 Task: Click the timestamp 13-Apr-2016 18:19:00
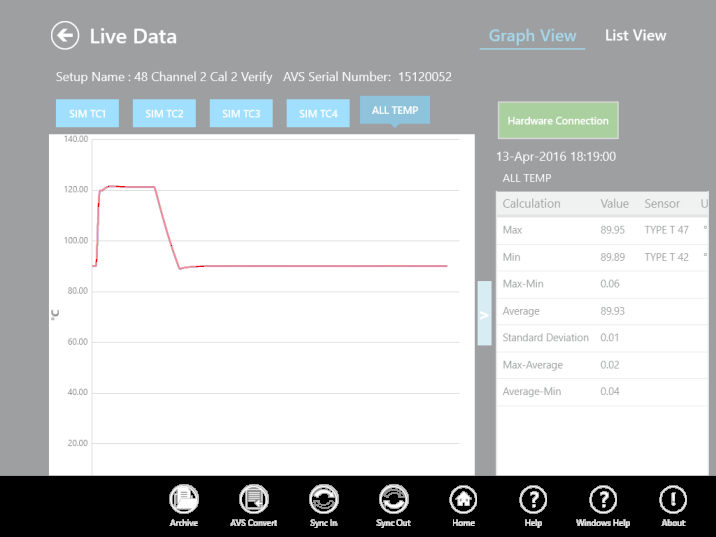[x=556, y=157]
